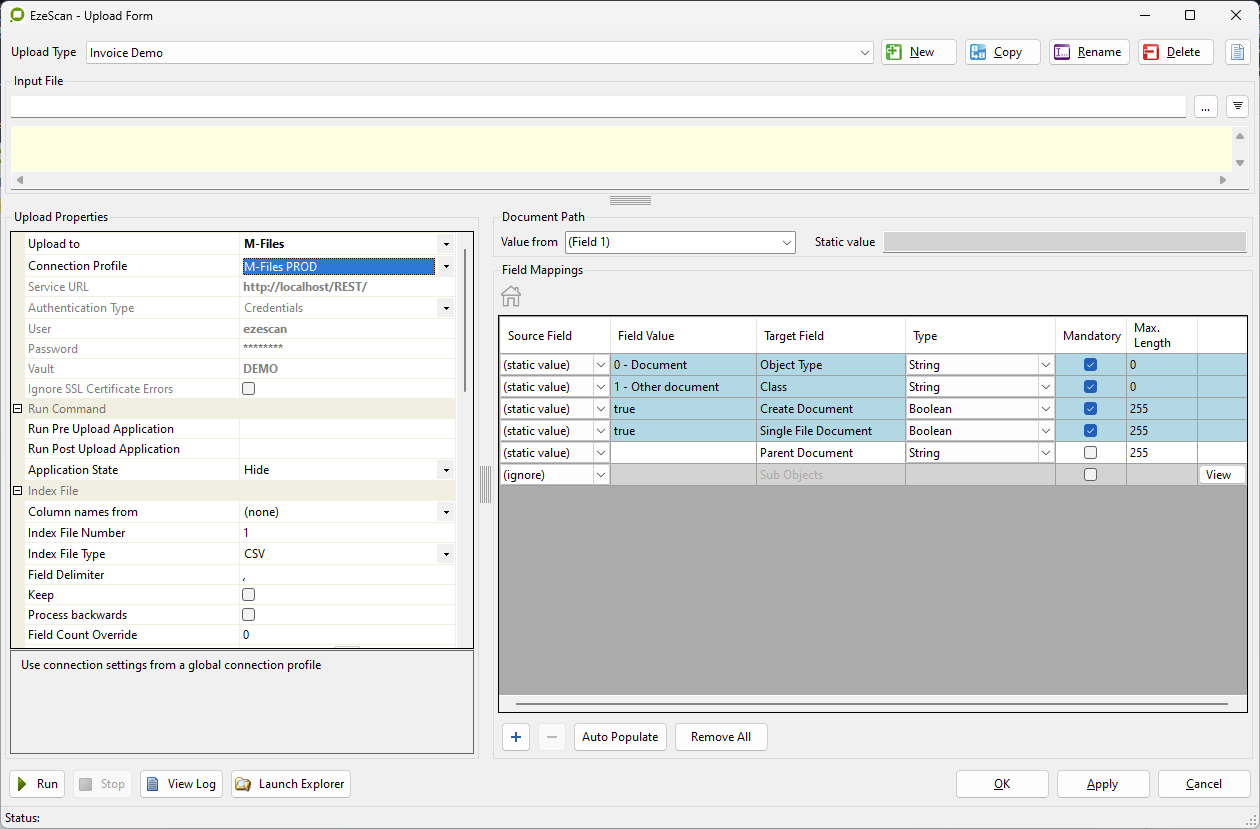Open the document notes icon beside Delete
Viewport: 1260px width, 829px height.
[1237, 52]
